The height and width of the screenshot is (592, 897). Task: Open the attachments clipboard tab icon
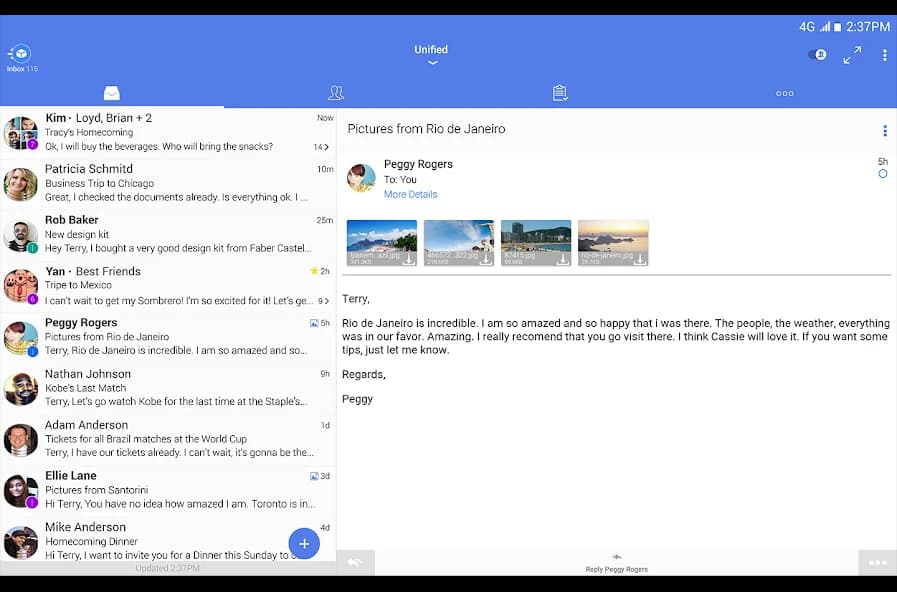point(559,92)
